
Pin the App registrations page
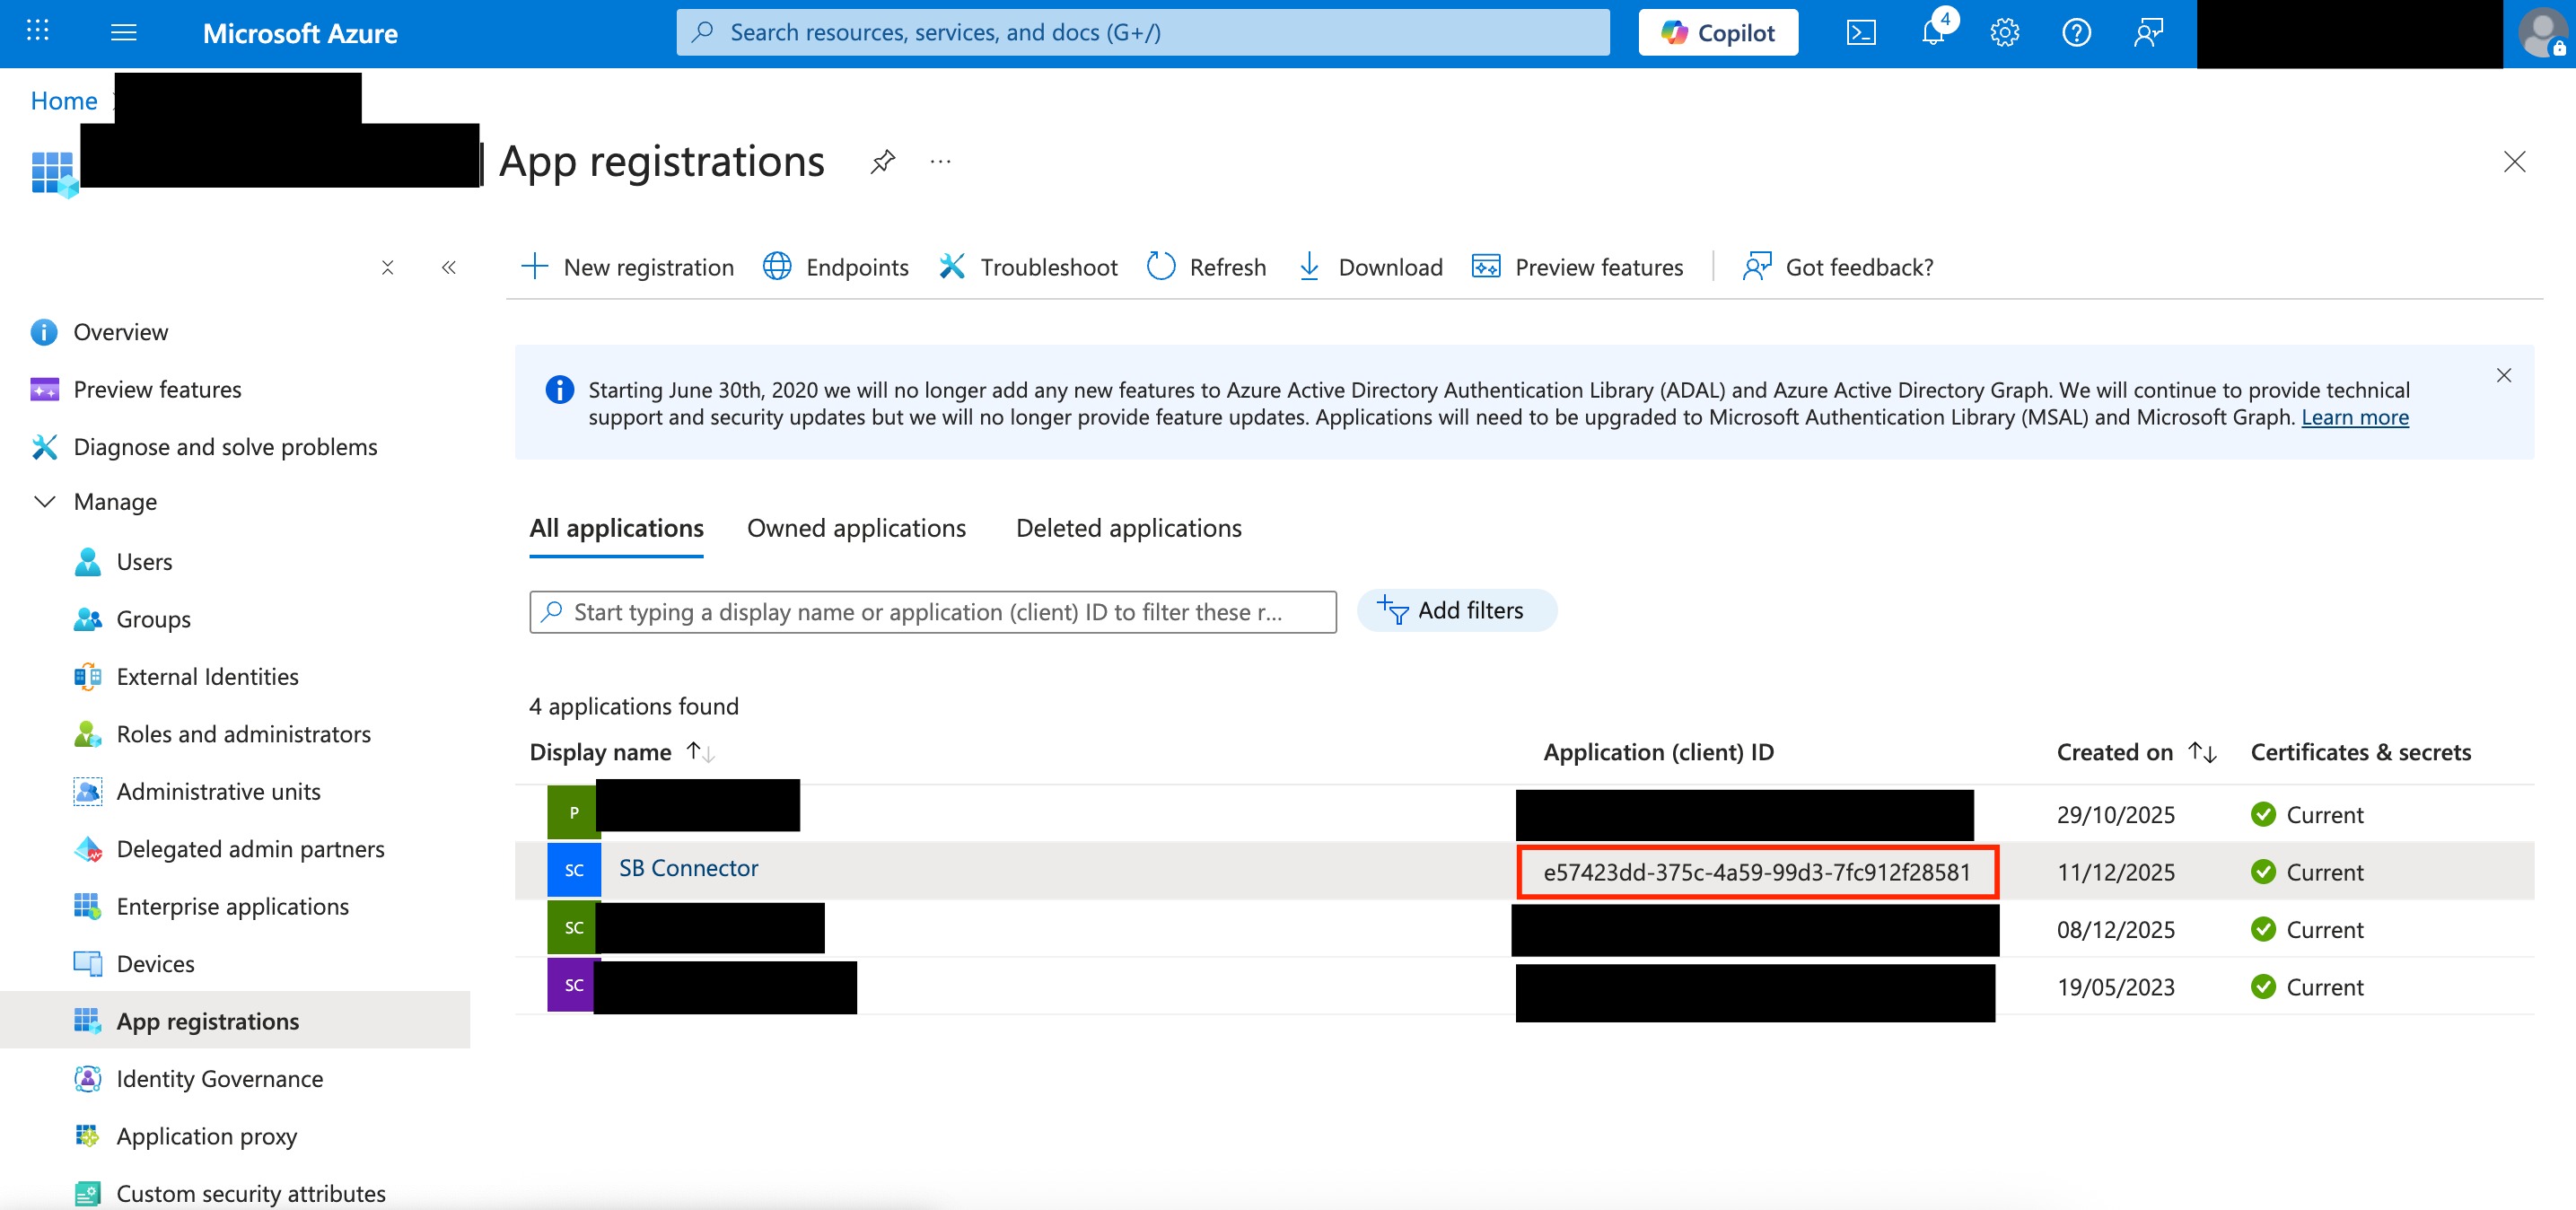click(882, 162)
